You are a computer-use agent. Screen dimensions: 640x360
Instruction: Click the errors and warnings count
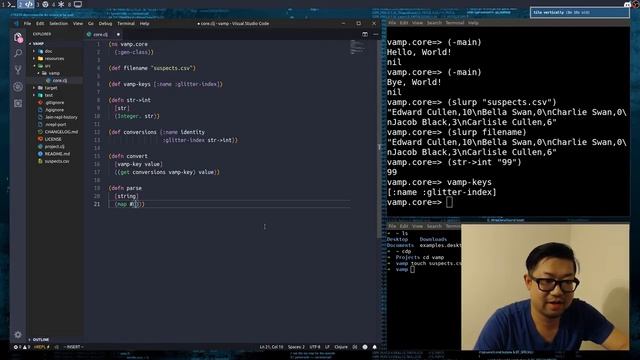tap(22, 347)
